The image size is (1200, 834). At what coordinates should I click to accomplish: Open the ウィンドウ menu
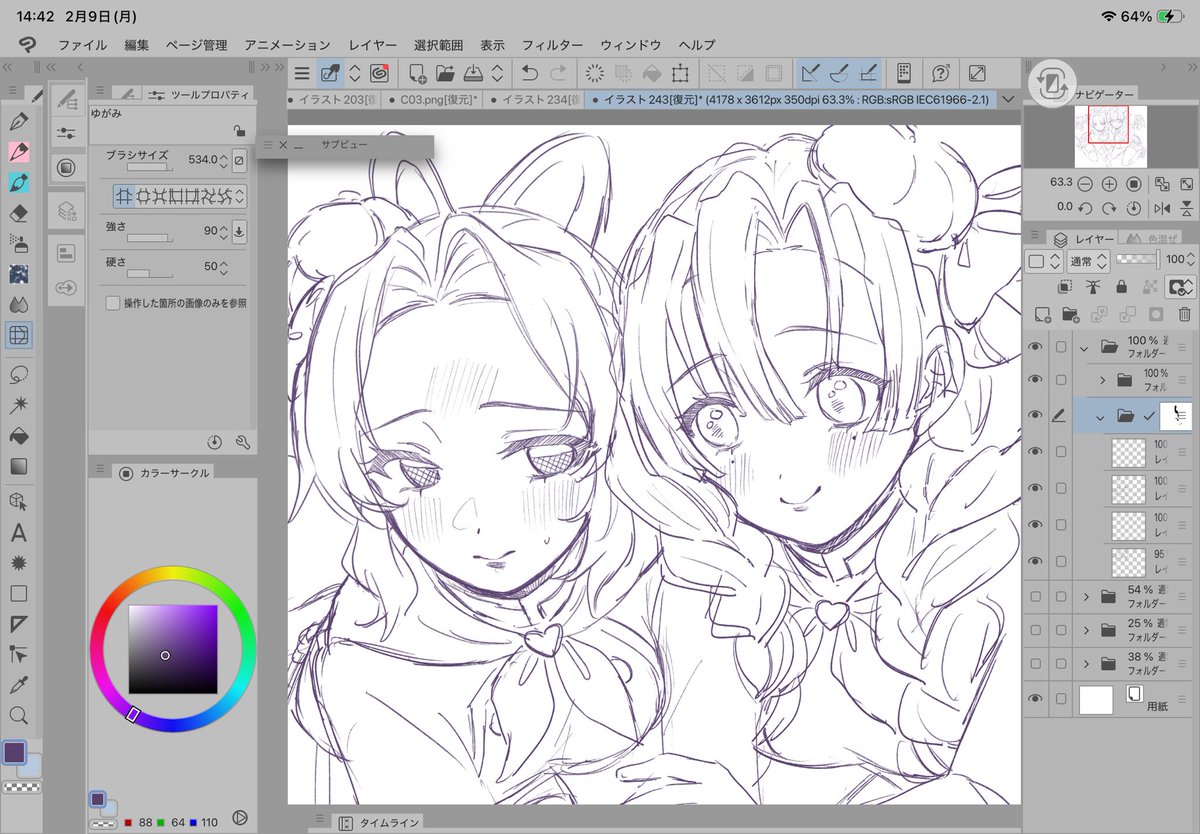(x=631, y=45)
